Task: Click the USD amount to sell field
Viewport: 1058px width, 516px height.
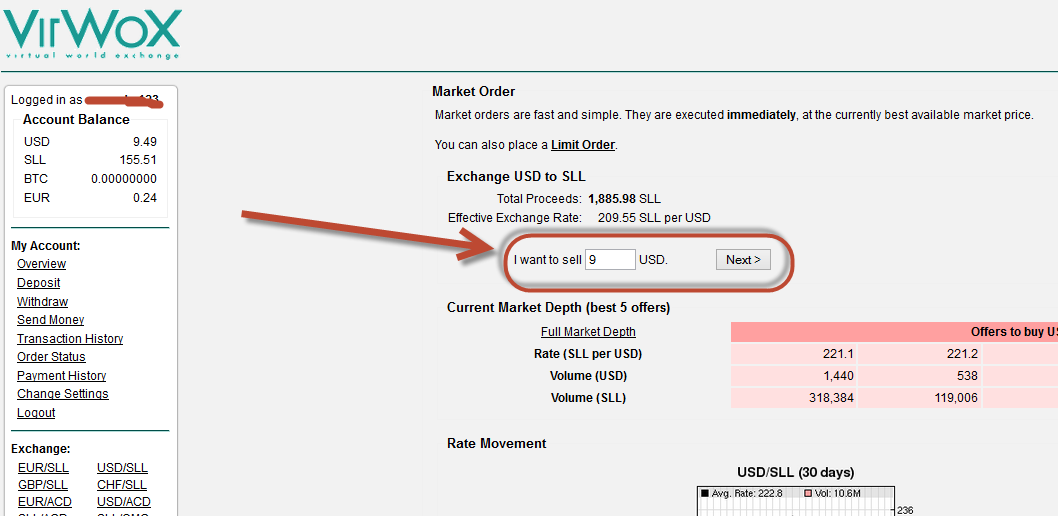Action: (x=610, y=260)
